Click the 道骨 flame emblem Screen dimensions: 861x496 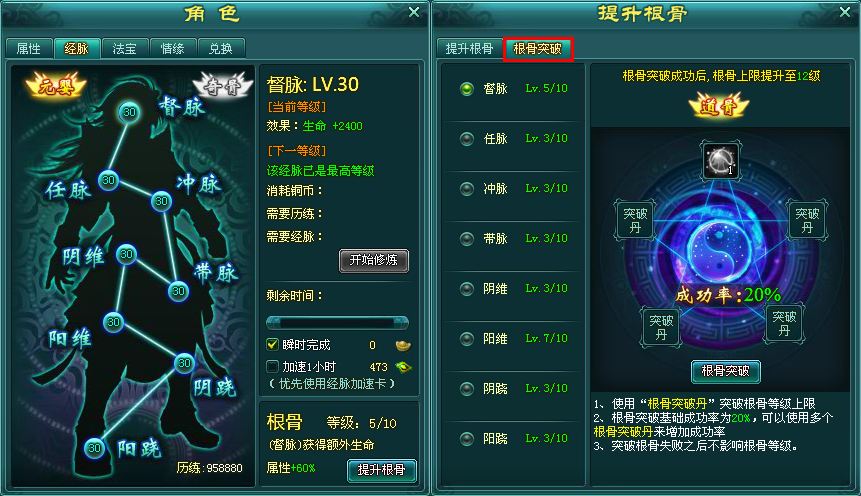click(719, 105)
